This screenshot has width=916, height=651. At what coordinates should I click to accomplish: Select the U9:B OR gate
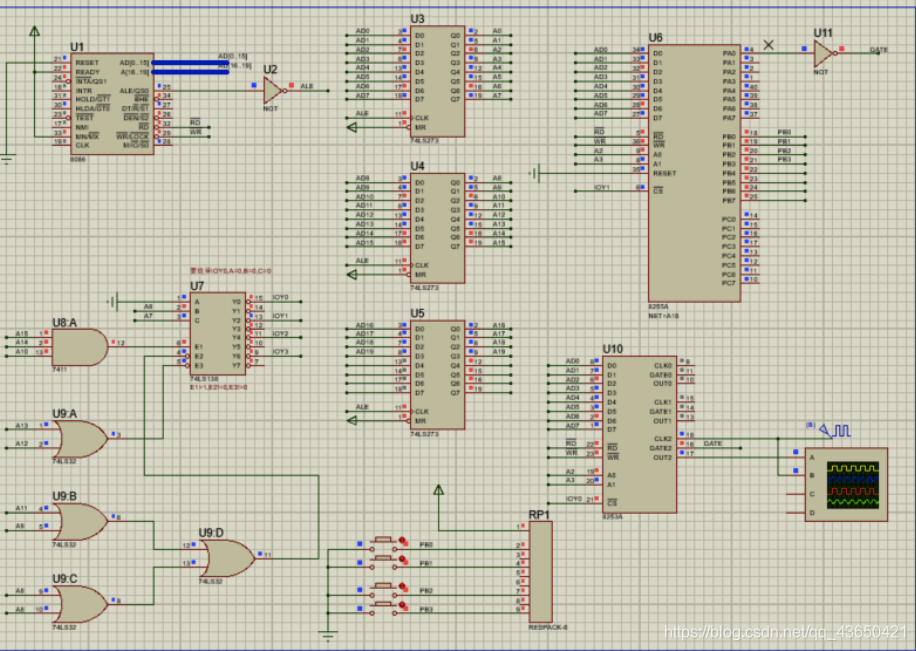81,522
